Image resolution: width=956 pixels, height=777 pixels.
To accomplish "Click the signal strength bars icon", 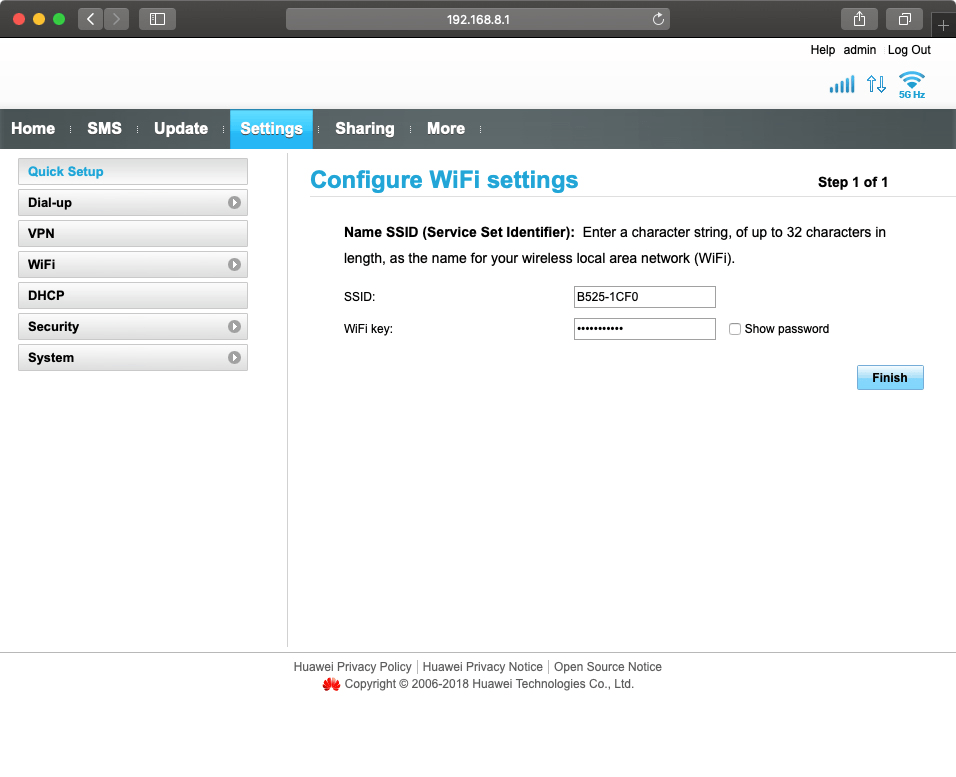I will click(x=842, y=85).
